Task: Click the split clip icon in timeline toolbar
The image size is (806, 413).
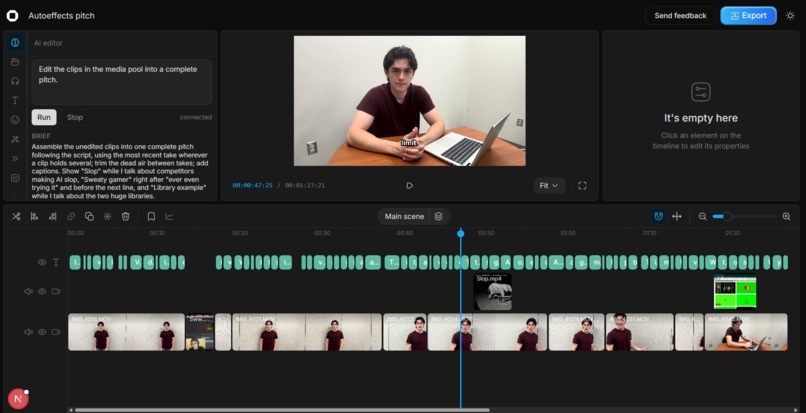Action: click(16, 217)
